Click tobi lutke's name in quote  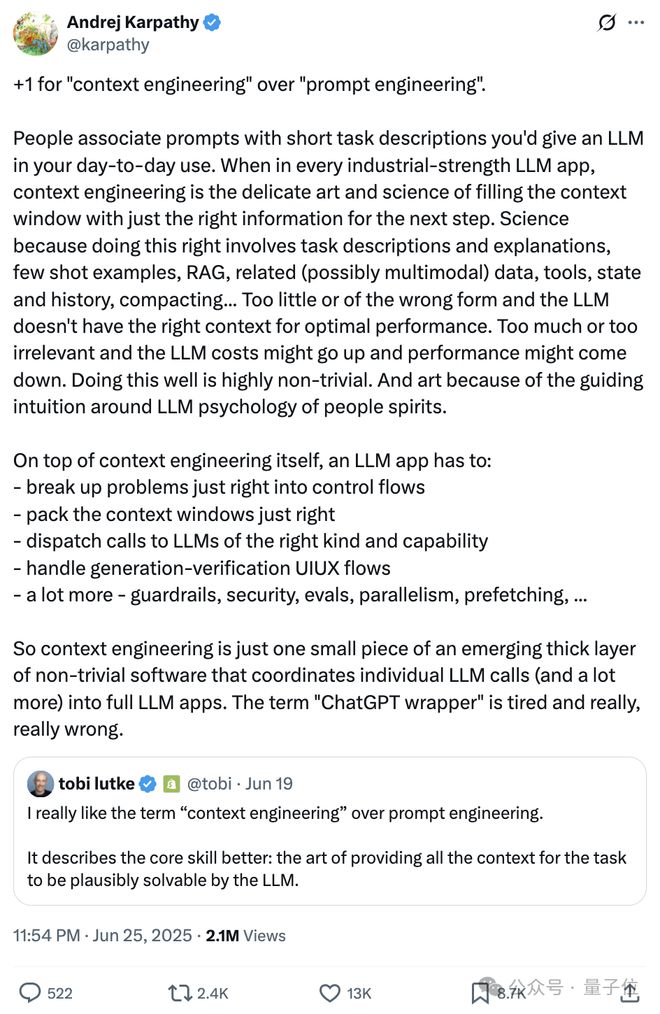click(x=96, y=784)
